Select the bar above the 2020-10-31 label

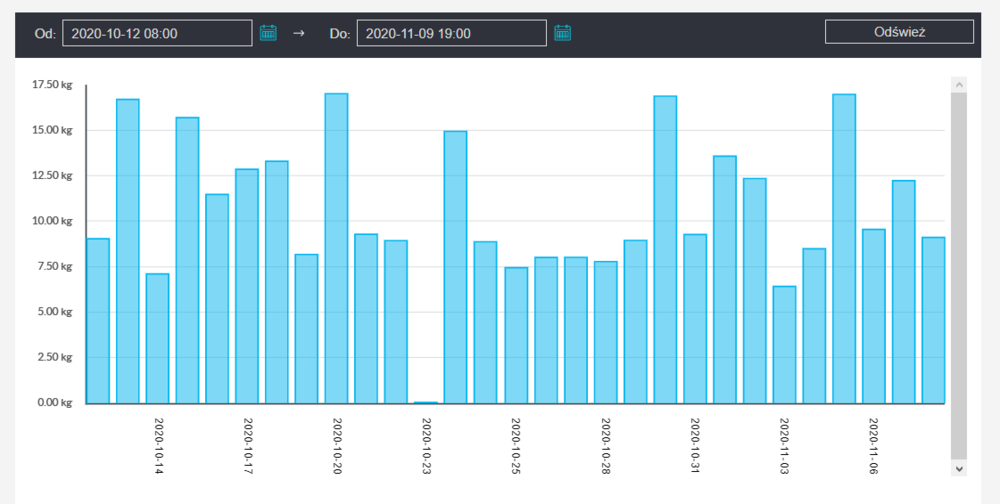tap(694, 318)
